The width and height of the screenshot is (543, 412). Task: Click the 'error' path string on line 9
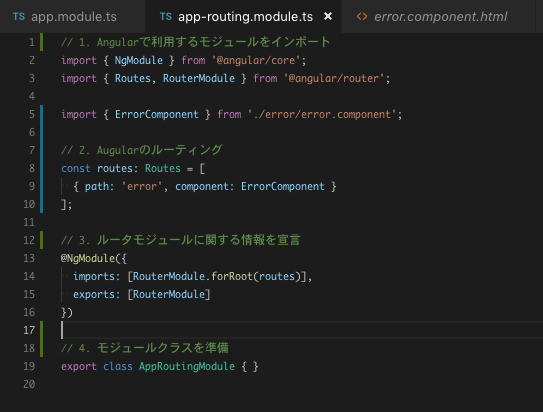coord(142,187)
